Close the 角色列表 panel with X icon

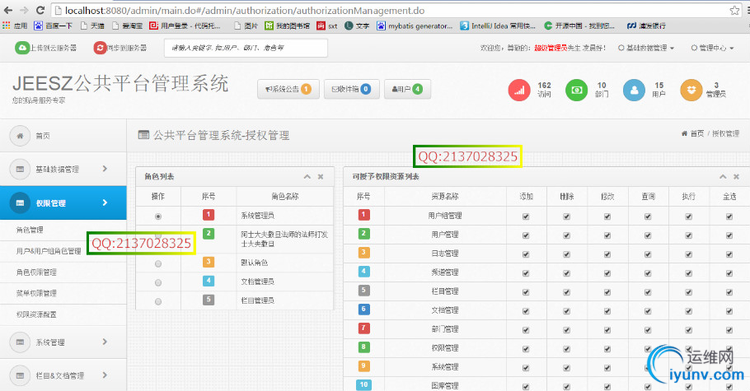tap(320, 177)
